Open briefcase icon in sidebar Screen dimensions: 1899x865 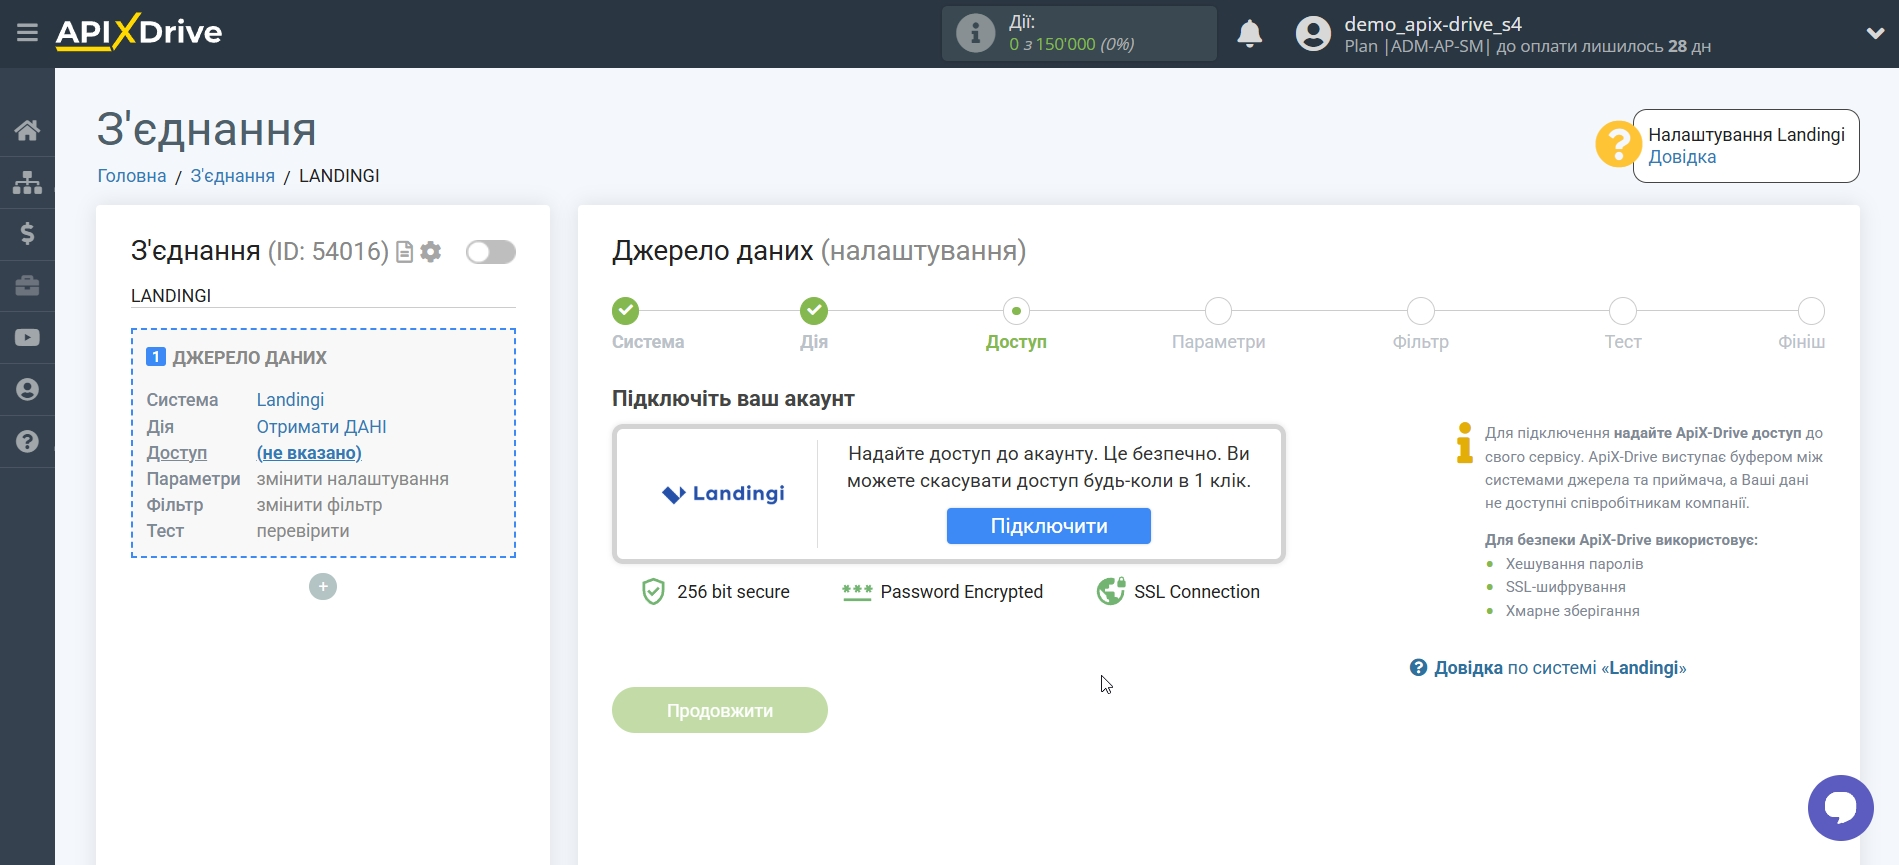[27, 286]
